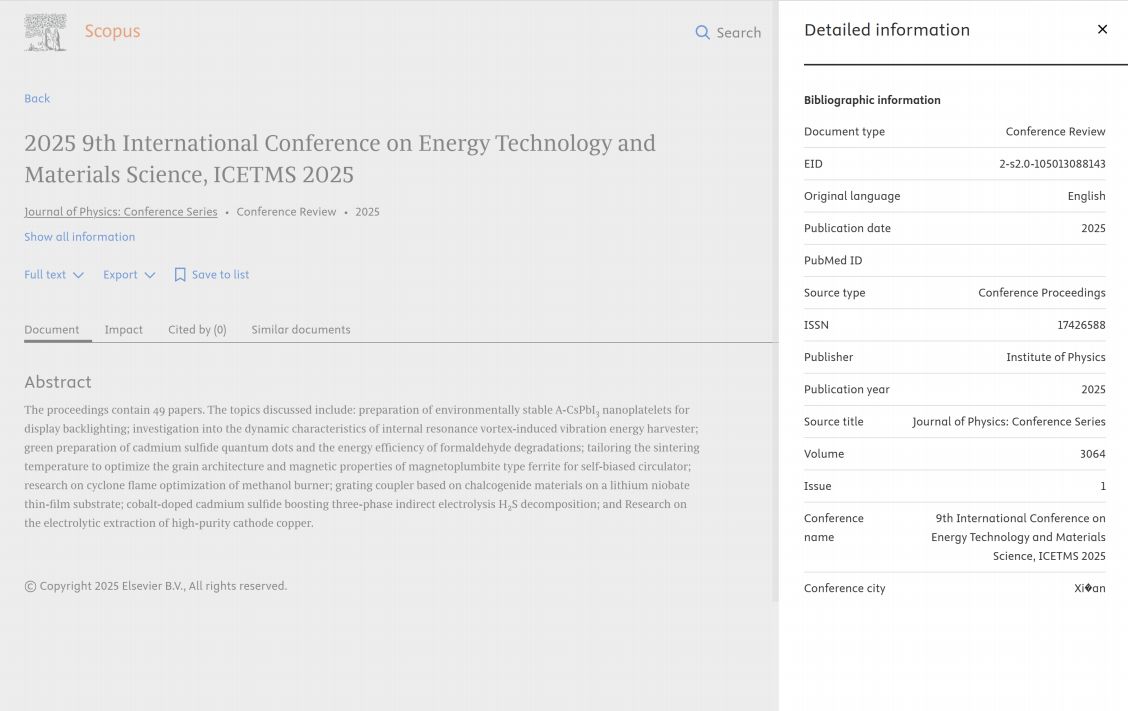Go back using the Back link
The width and height of the screenshot is (1128, 711).
(37, 98)
